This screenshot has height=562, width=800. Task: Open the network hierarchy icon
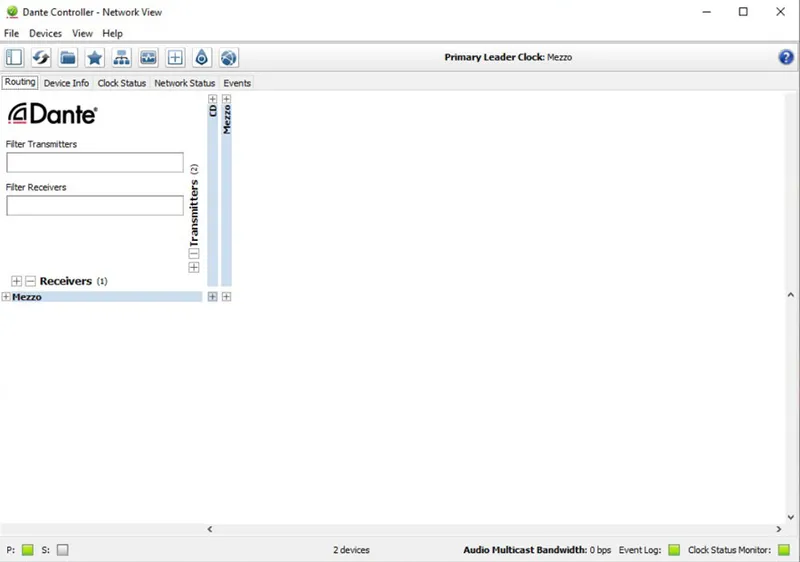tap(121, 58)
